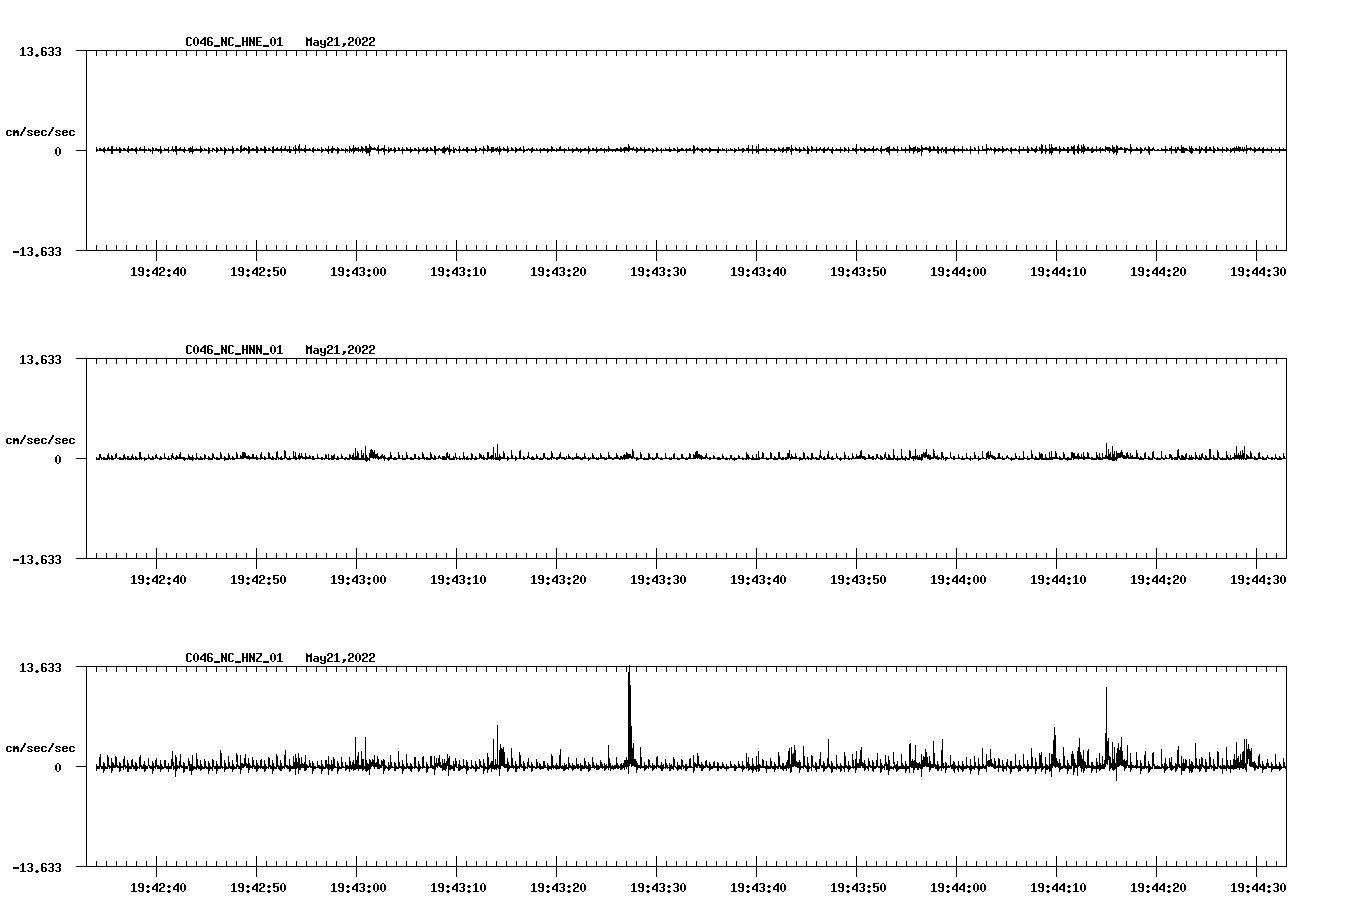Screen dimensions: 1358x924
Task: Click the 19:43:10 time label under HNN plot
Action: [x=458, y=580]
